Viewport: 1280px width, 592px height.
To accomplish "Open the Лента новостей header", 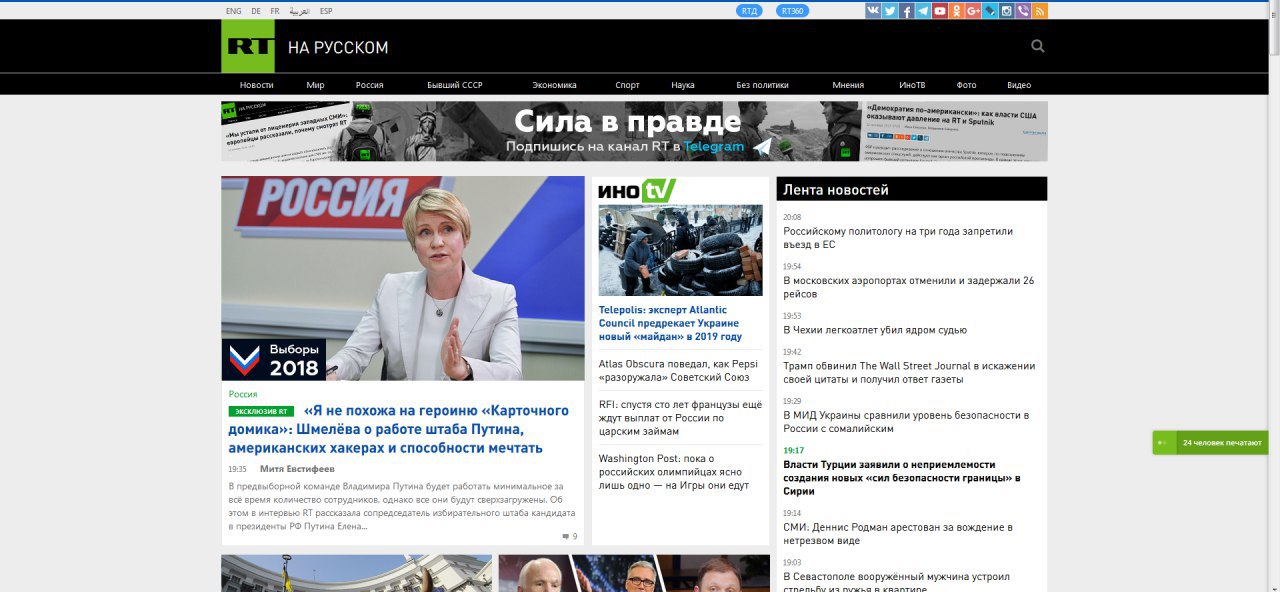I will click(912, 189).
